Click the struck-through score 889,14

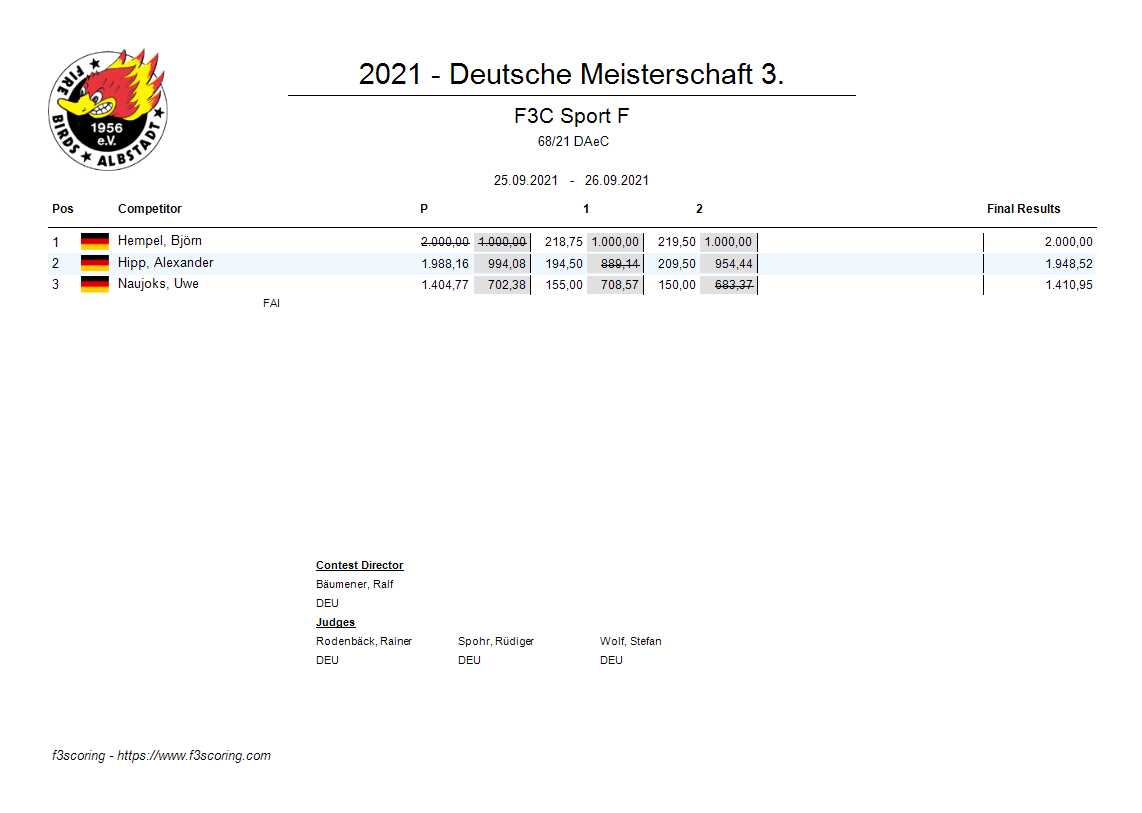[620, 264]
